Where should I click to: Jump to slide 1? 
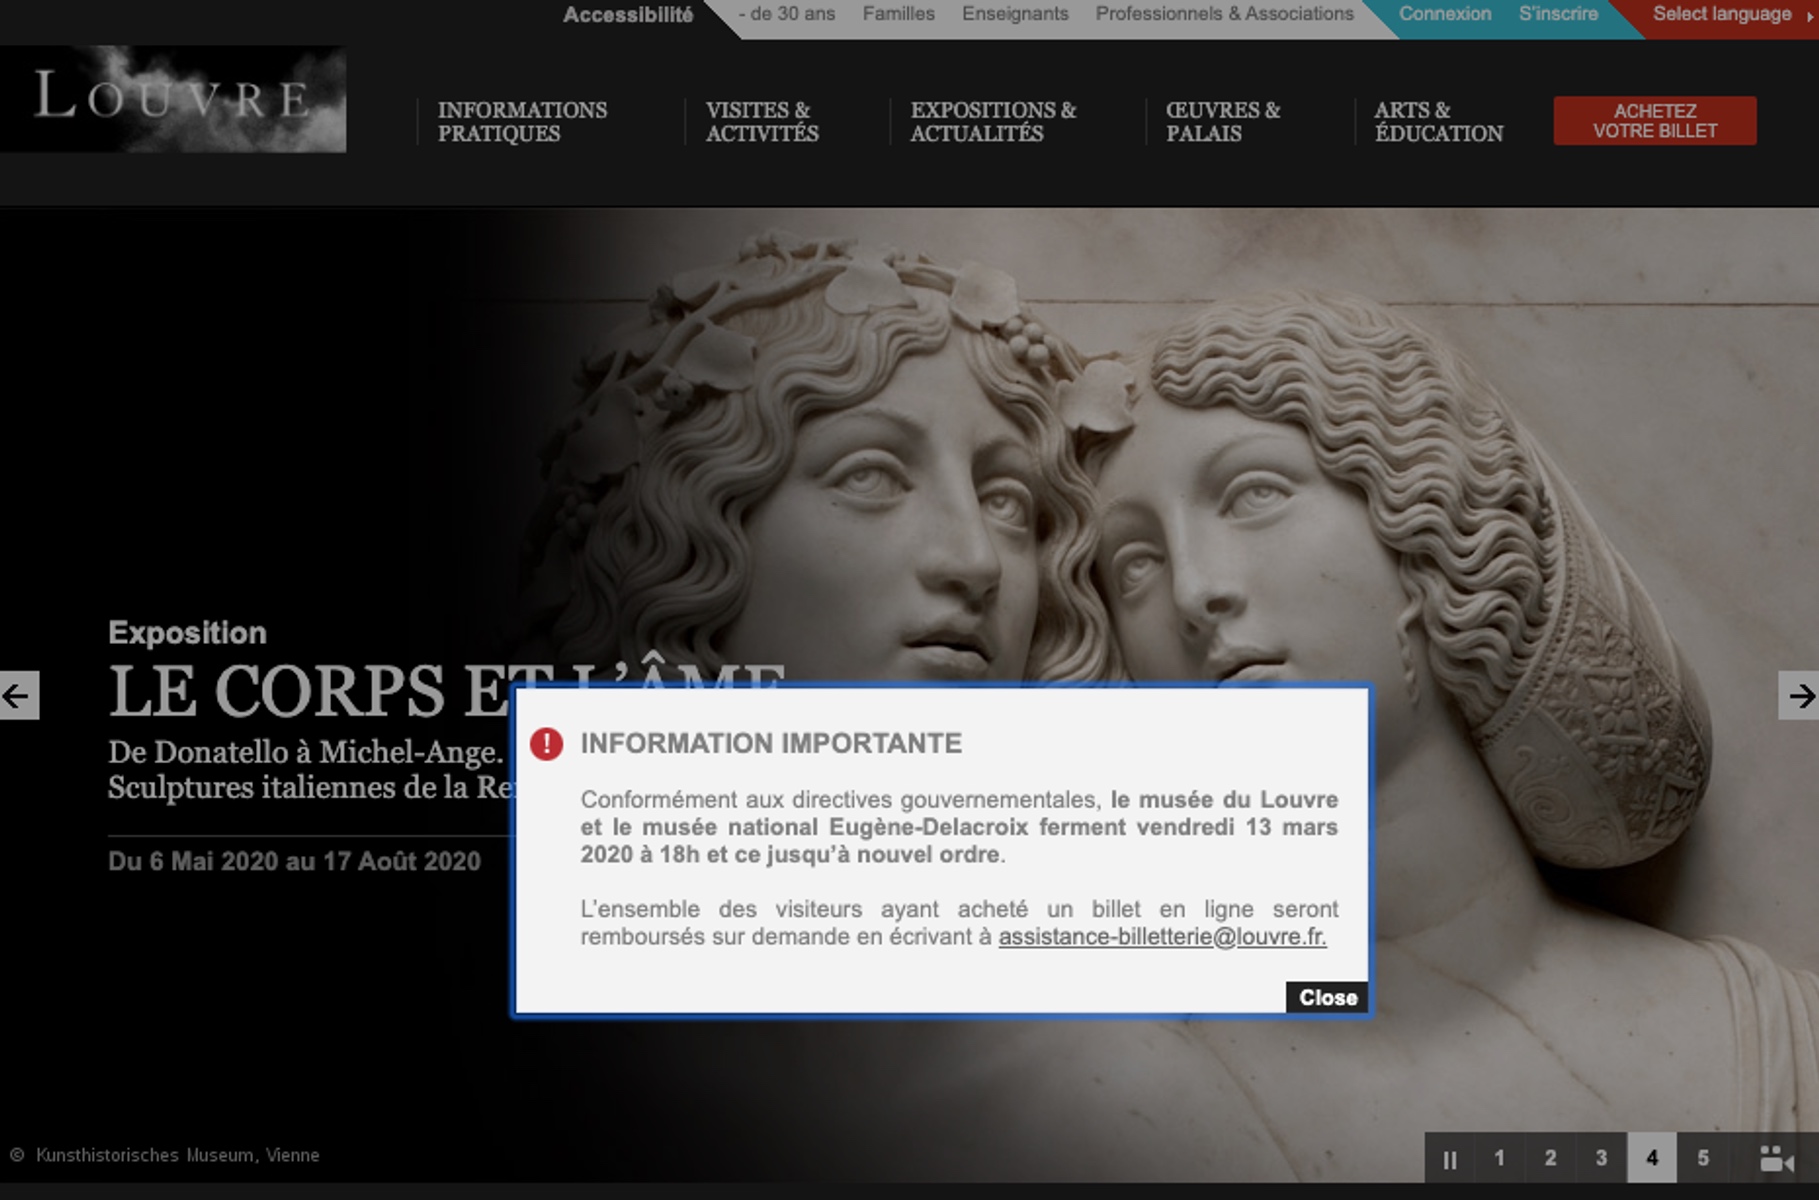coord(1499,1158)
